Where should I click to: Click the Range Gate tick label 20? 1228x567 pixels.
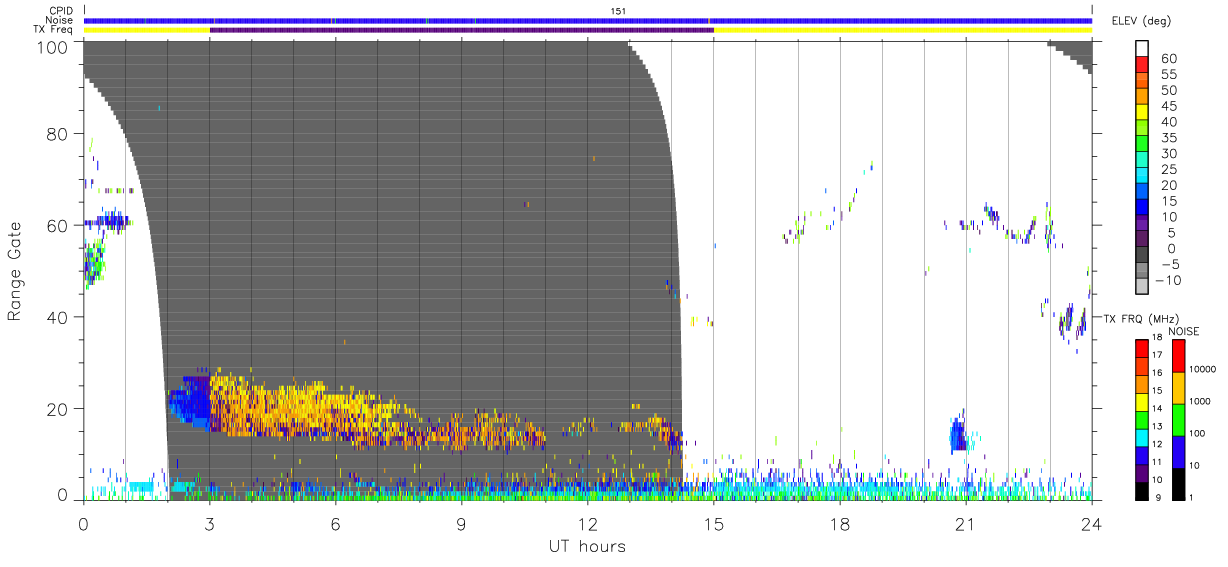tap(57, 409)
